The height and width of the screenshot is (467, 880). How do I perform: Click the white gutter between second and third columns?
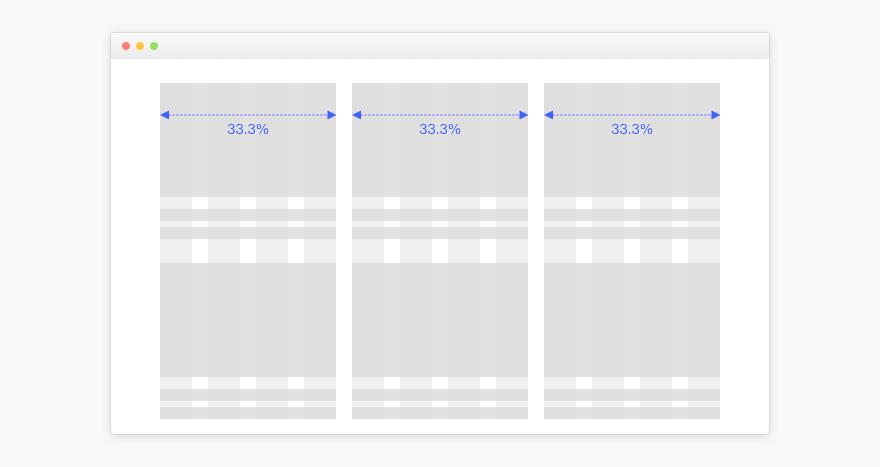tap(536, 250)
